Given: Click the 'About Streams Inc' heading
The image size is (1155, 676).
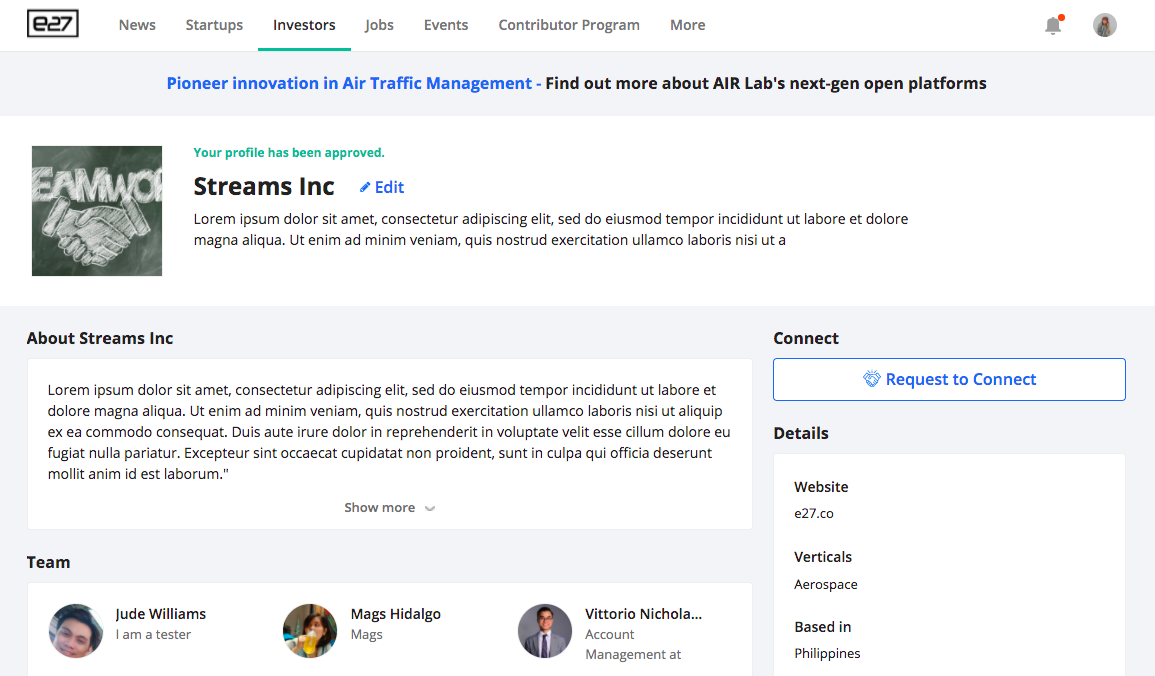Looking at the screenshot, I should 100,338.
